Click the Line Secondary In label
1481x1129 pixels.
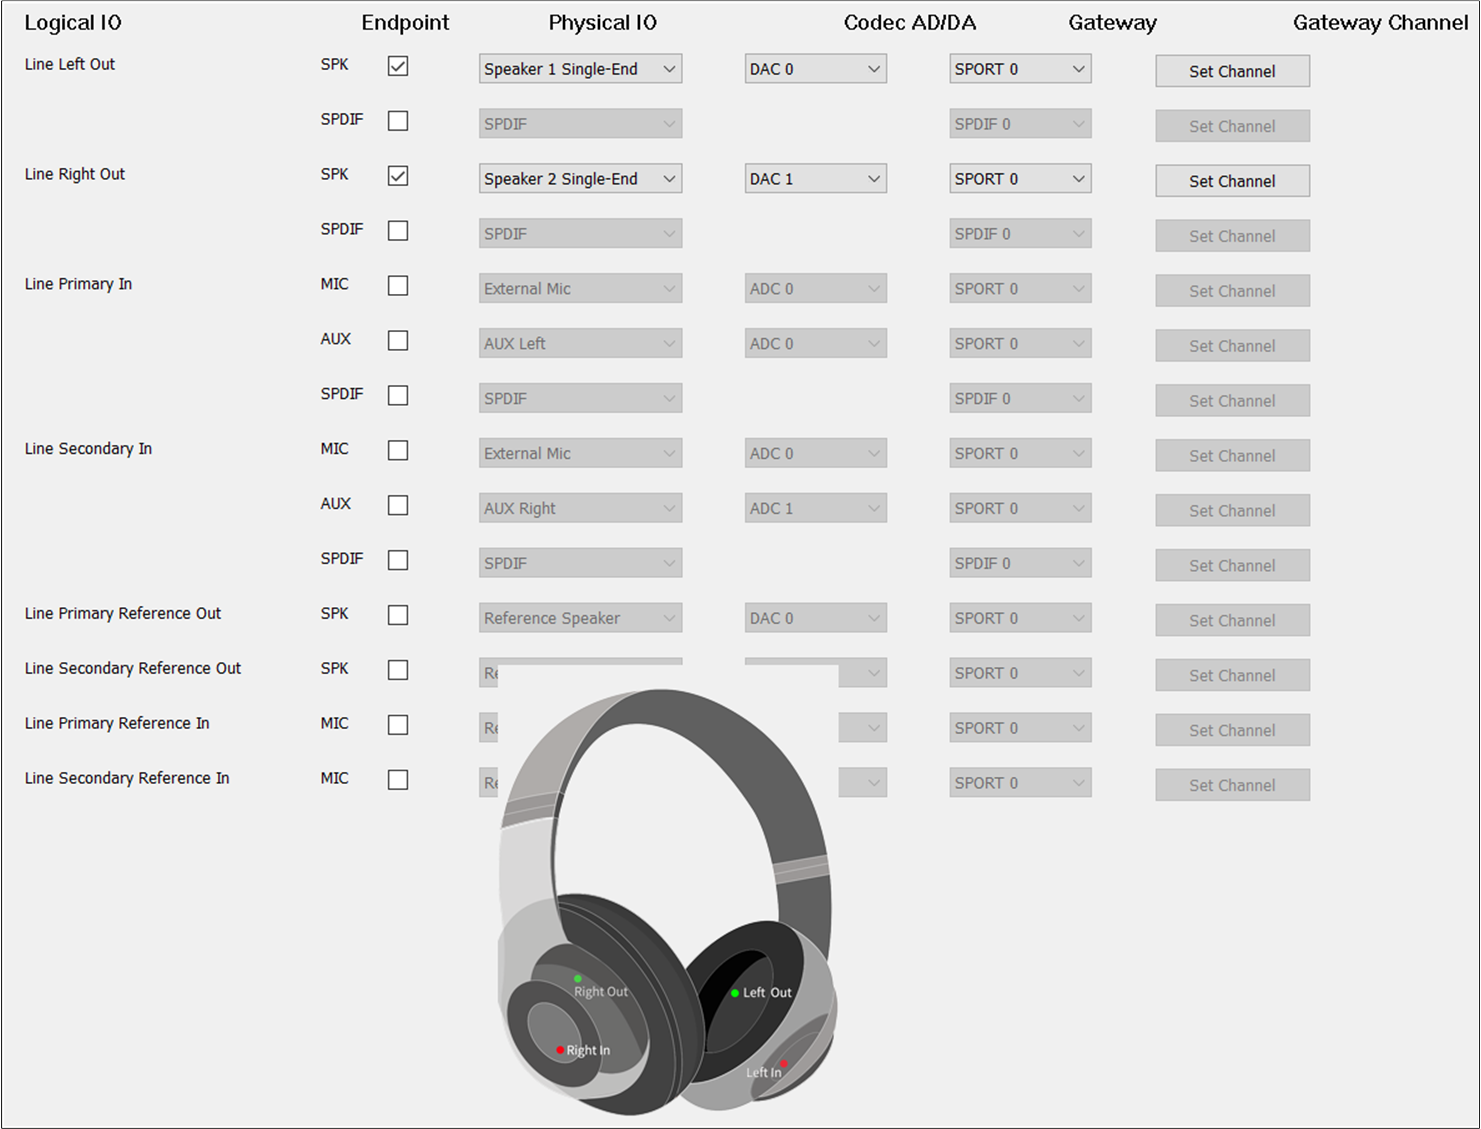88,449
